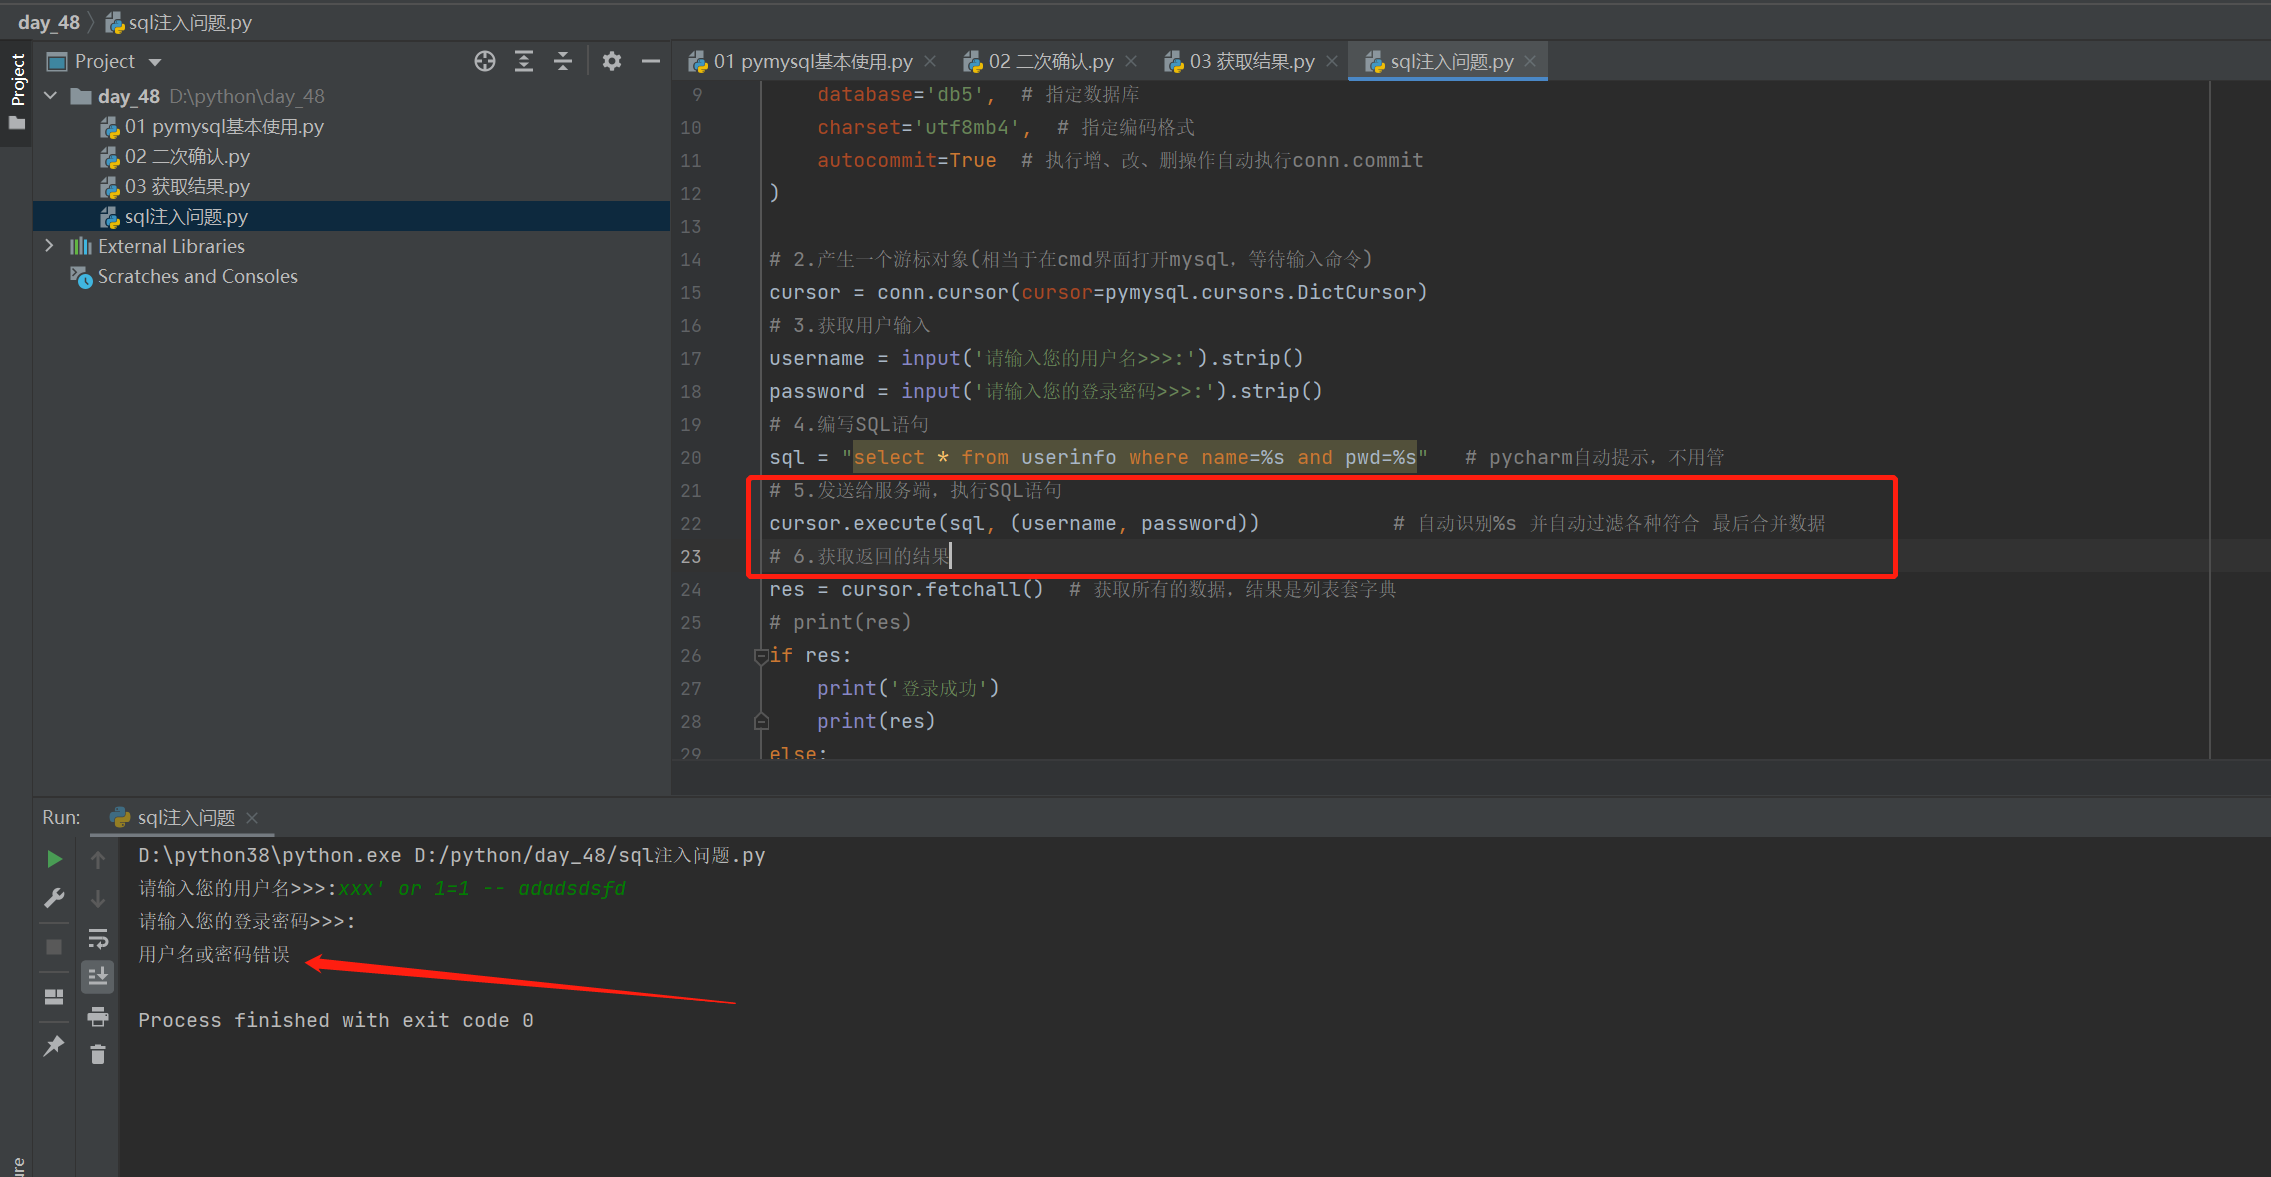Collapse the day_48 folder tree node

(51, 96)
